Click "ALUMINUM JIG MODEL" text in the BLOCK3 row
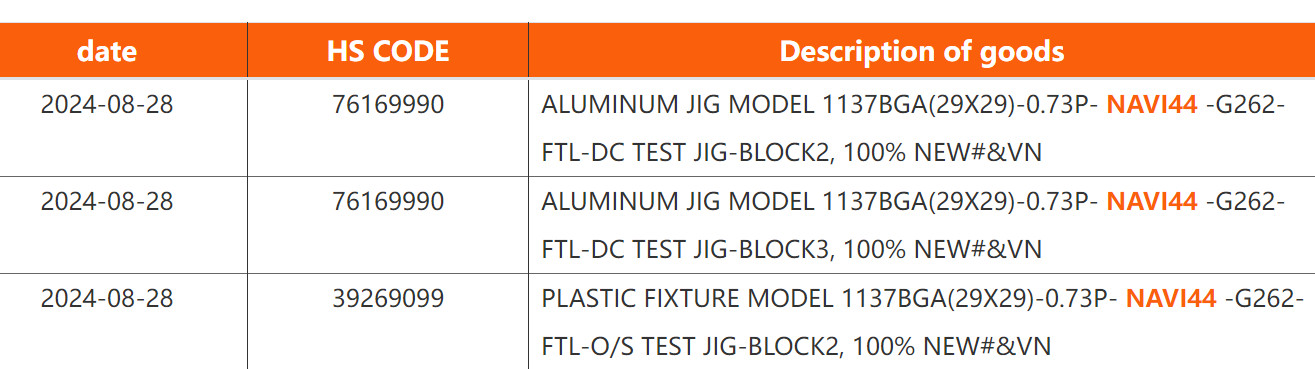The image size is (1315, 369). point(677,202)
